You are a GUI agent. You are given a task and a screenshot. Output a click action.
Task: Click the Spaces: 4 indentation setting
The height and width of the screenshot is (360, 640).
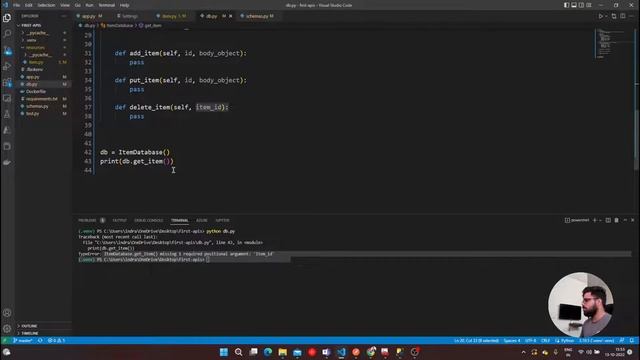[x=511, y=340]
